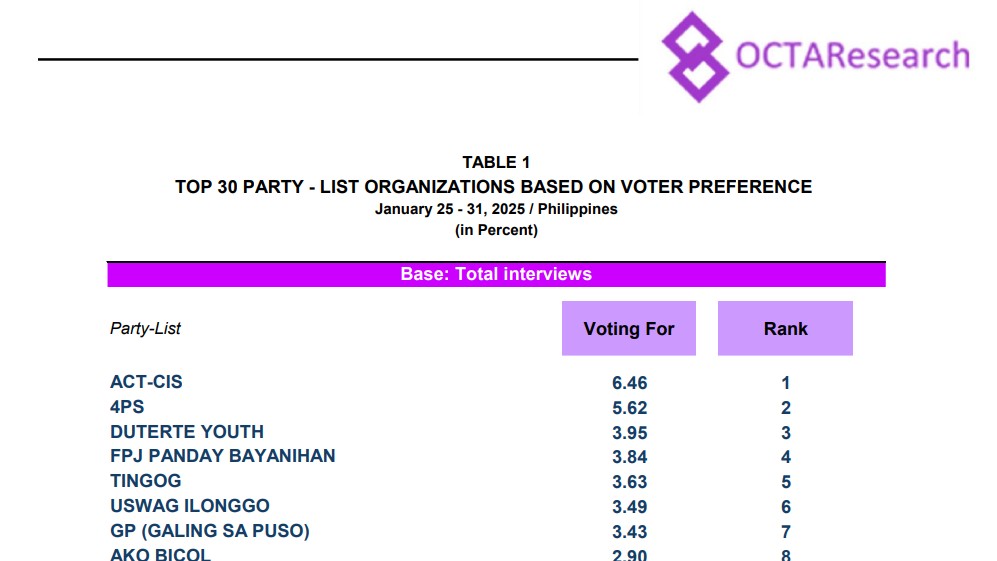
Task: Click the FPJ PANDAY BAYANIHAN entry
Action: [x=223, y=456]
